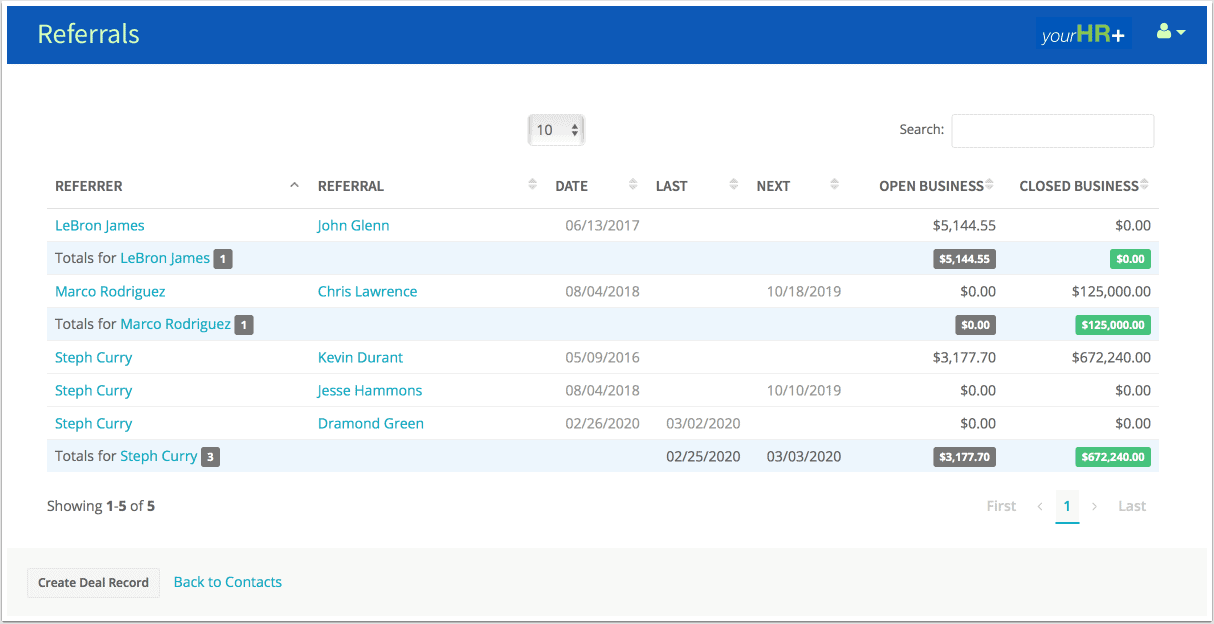The image size is (1214, 624).
Task: Open the Jesse Hammons referral link
Action: click(370, 391)
